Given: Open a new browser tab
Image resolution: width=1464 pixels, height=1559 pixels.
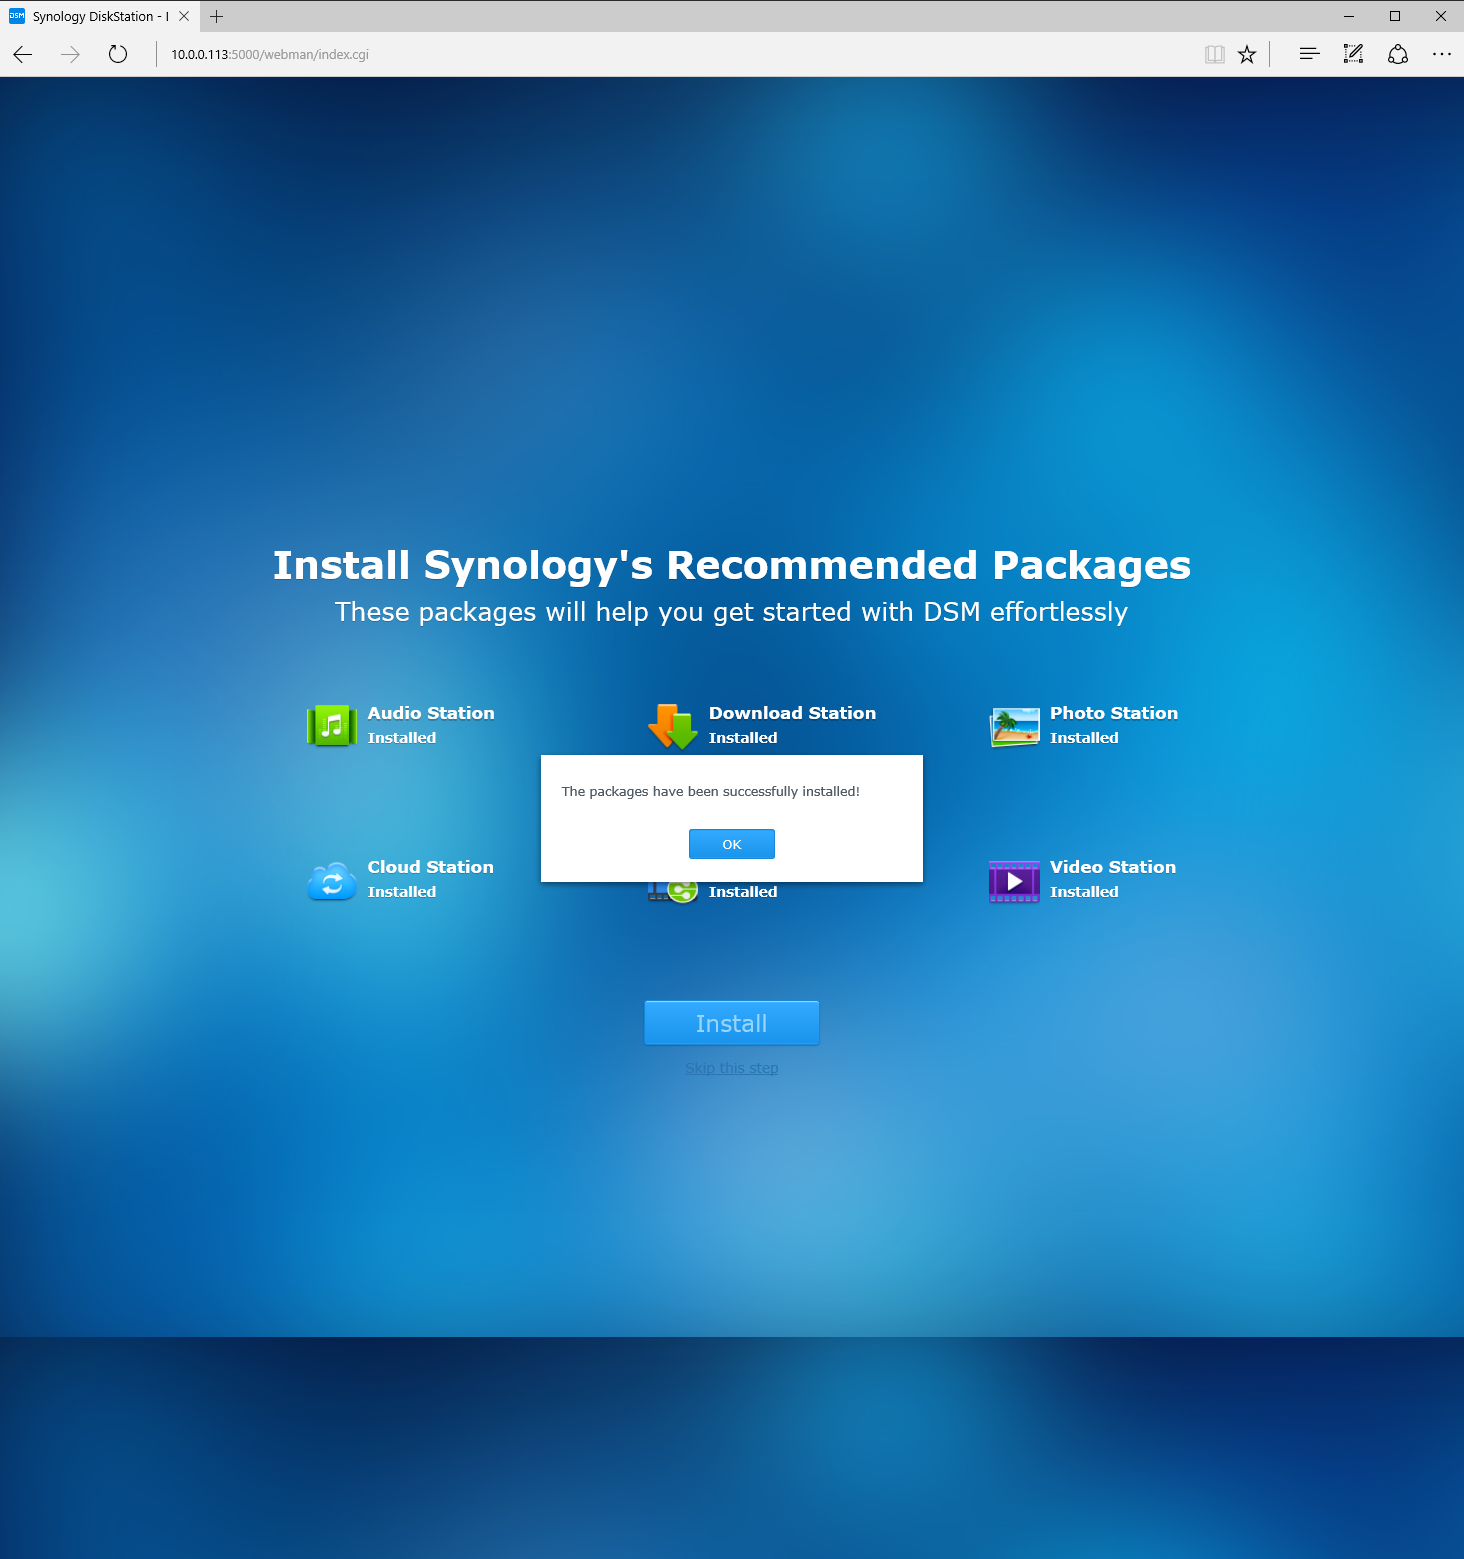Looking at the screenshot, I should [217, 17].
